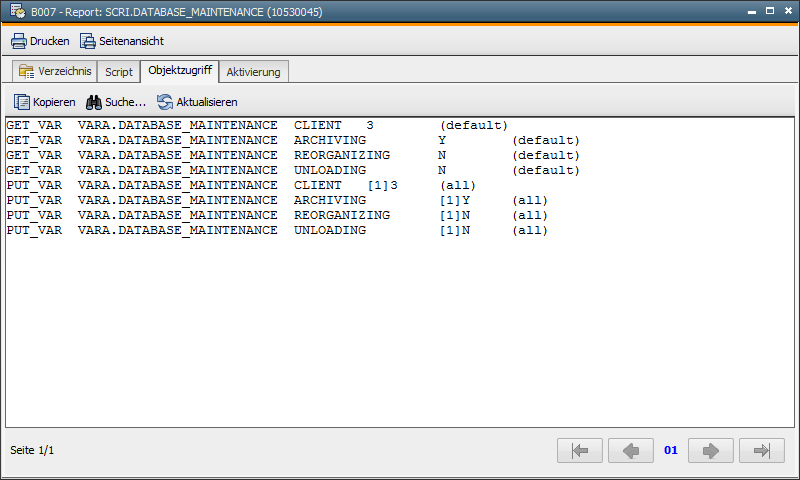800x480 pixels.
Task: Copy report using Kopieren
Action: (44, 102)
